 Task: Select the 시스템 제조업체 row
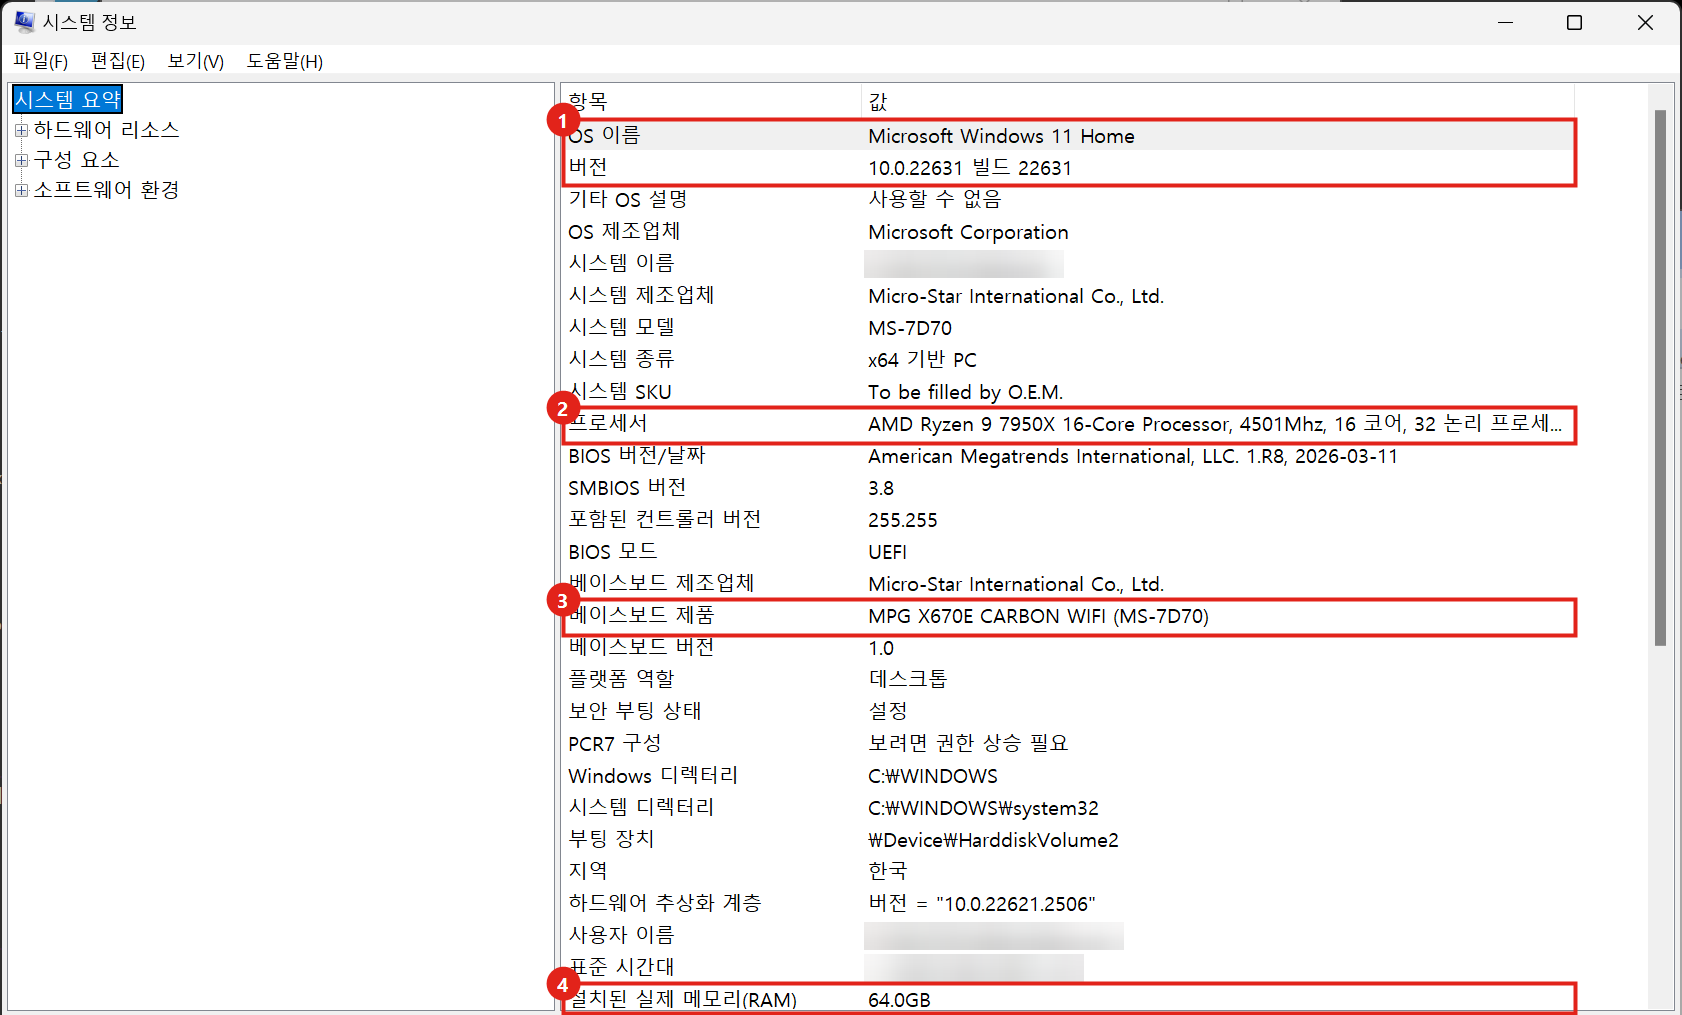click(1068, 296)
